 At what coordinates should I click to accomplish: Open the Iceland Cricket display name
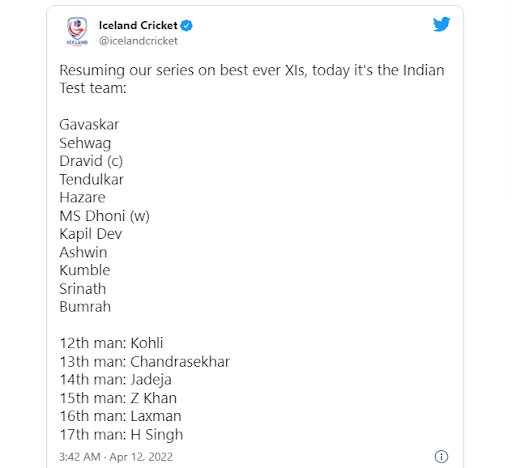coord(138,25)
